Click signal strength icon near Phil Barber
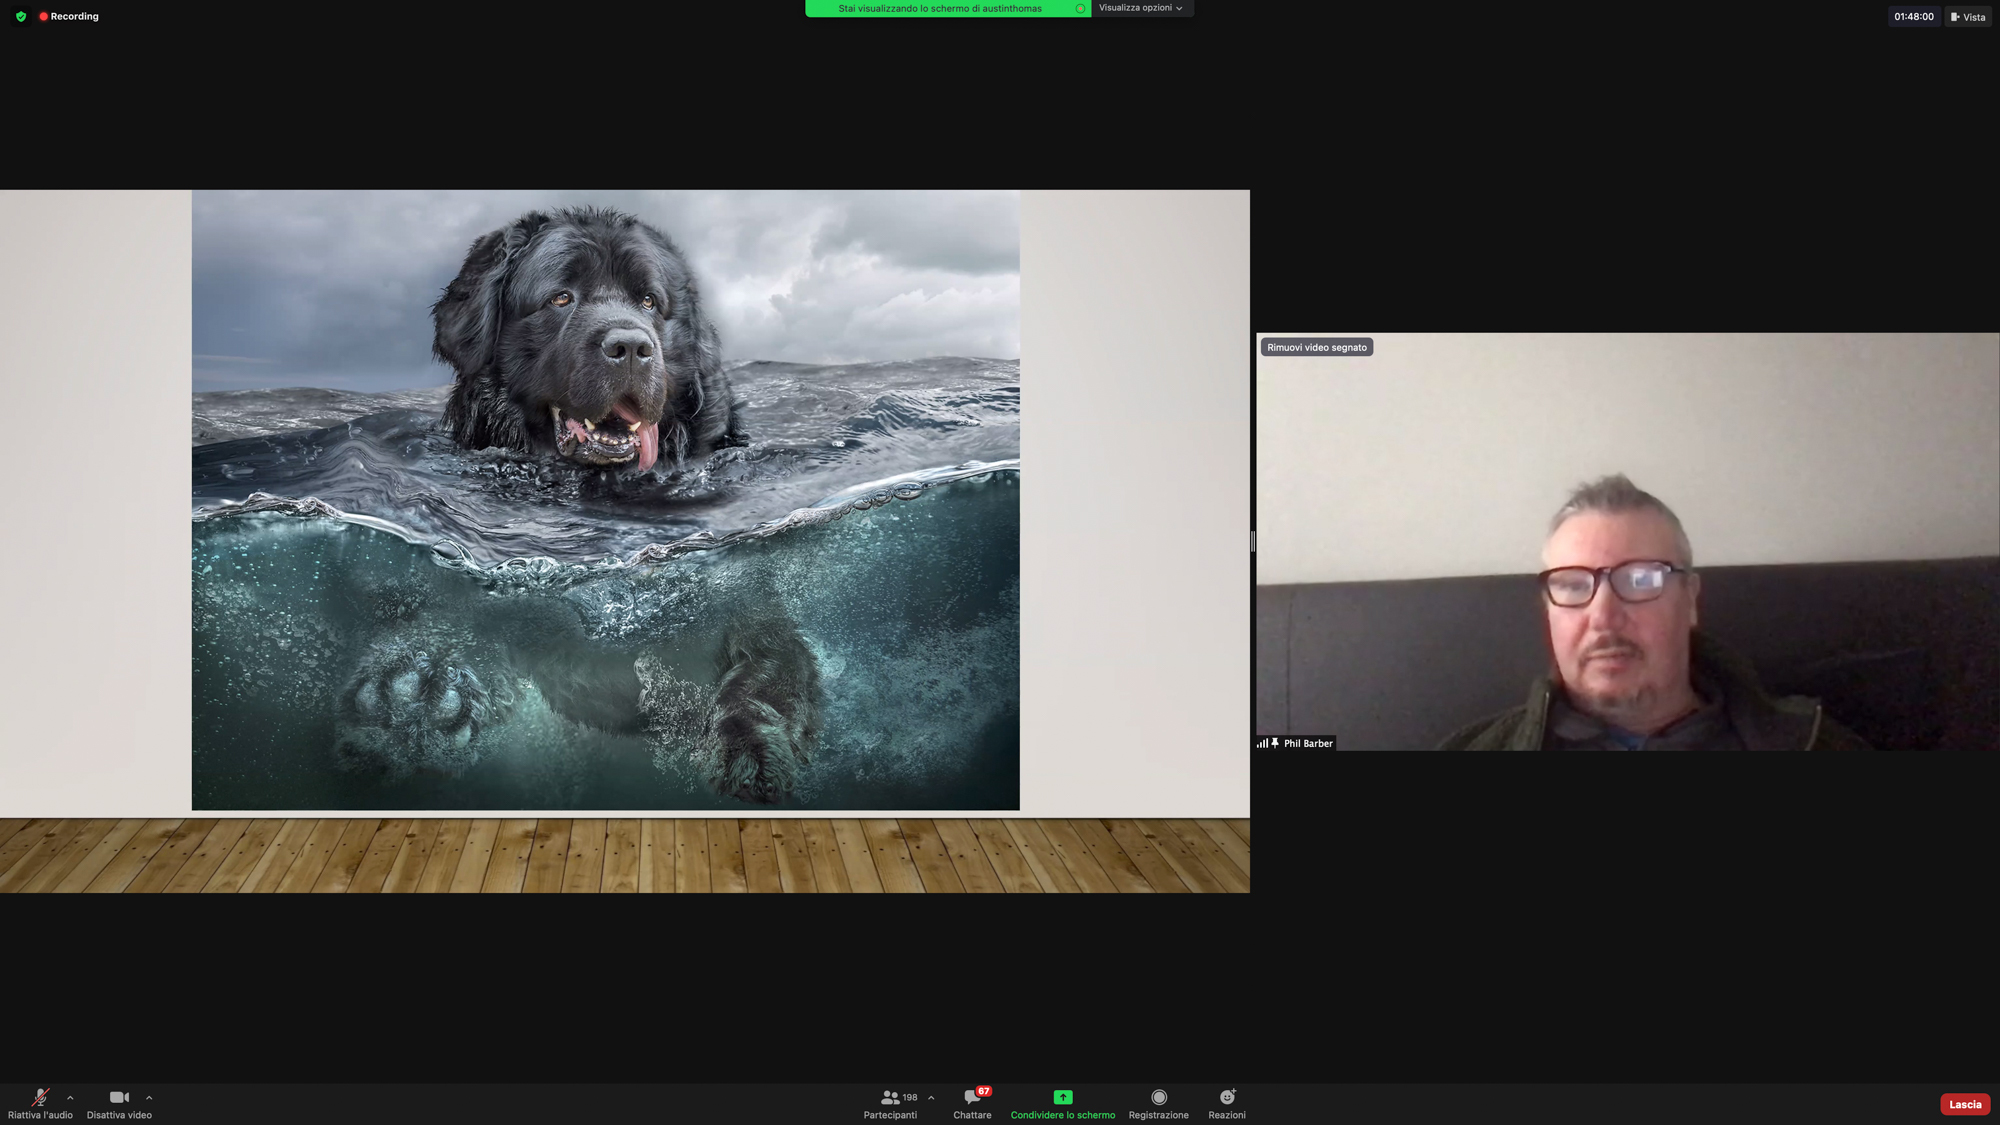Viewport: 2000px width, 1125px height. tap(1262, 743)
